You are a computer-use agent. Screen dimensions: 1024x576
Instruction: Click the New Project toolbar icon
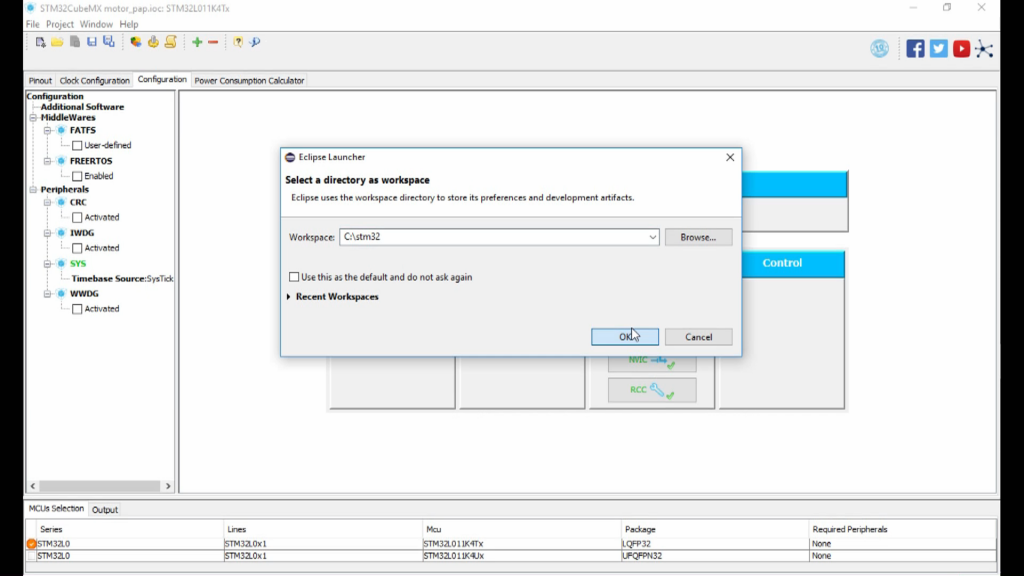pos(40,42)
